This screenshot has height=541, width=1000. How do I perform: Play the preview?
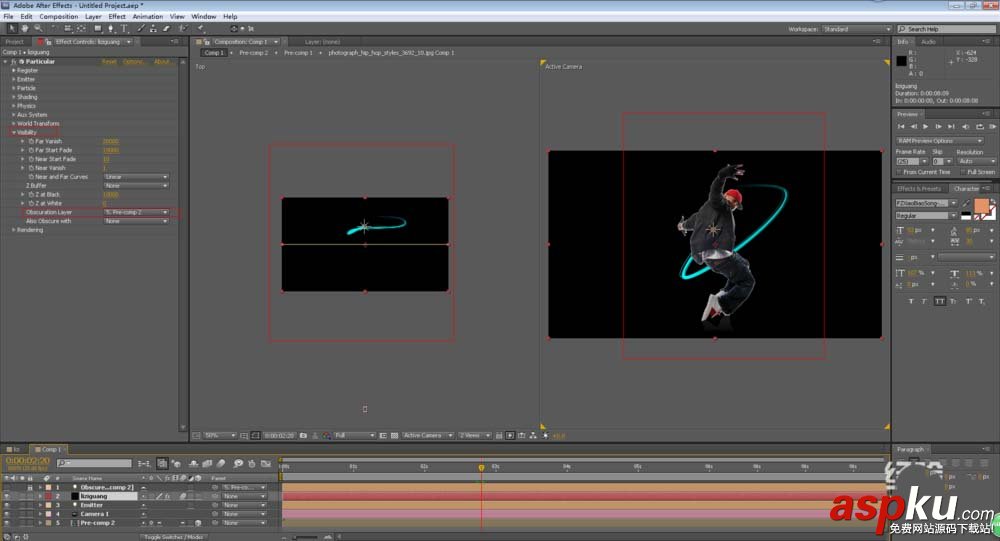coord(925,126)
